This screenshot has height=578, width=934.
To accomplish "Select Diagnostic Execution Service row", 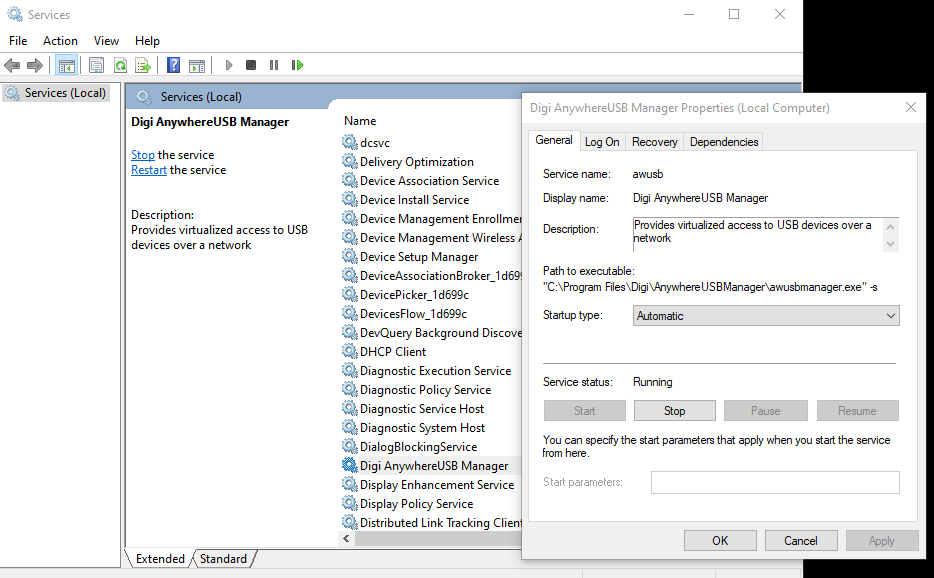I will click(432, 371).
